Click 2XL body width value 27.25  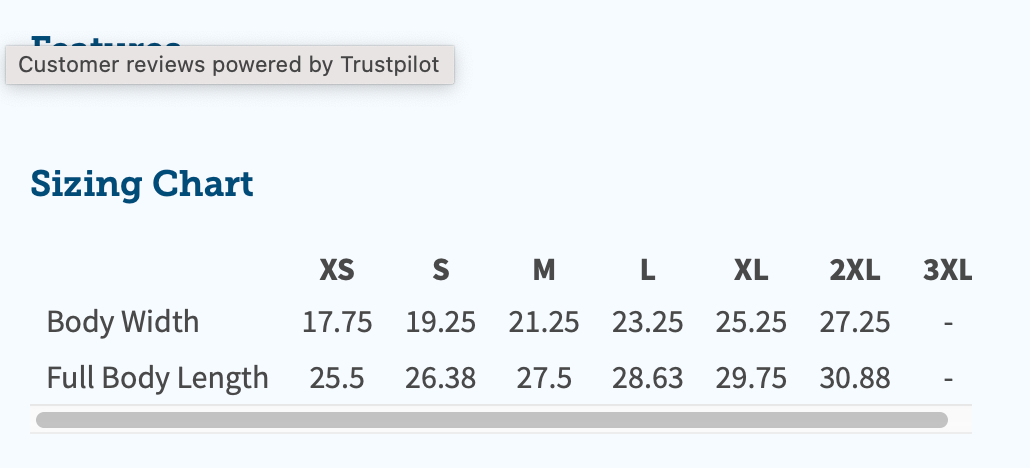tap(855, 323)
